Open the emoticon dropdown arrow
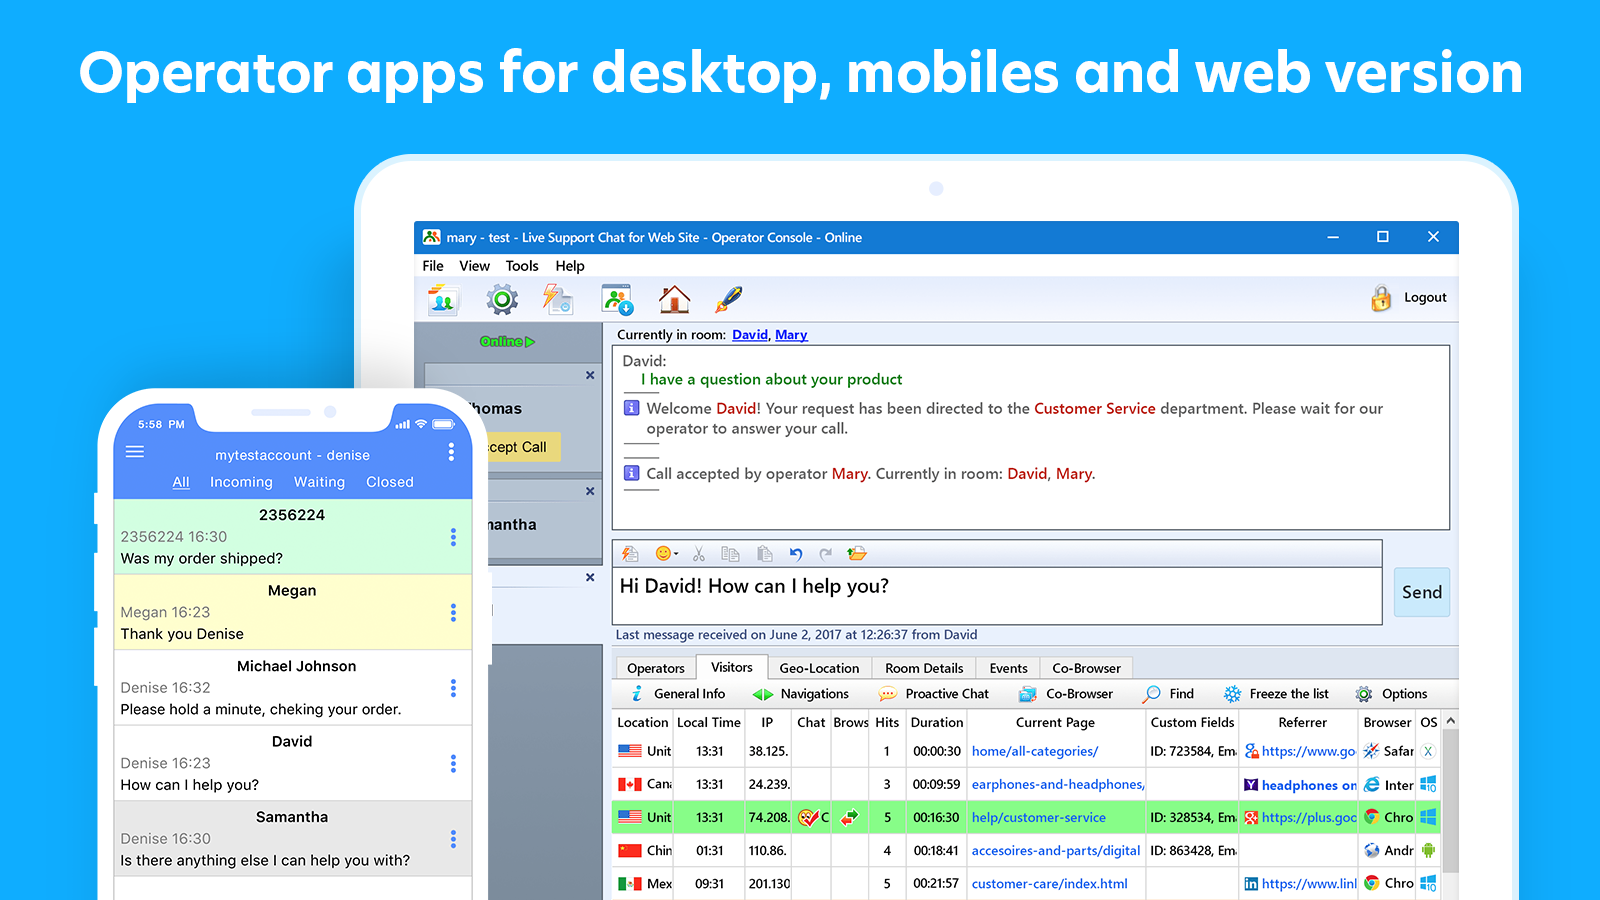This screenshot has width=1600, height=900. (676, 553)
